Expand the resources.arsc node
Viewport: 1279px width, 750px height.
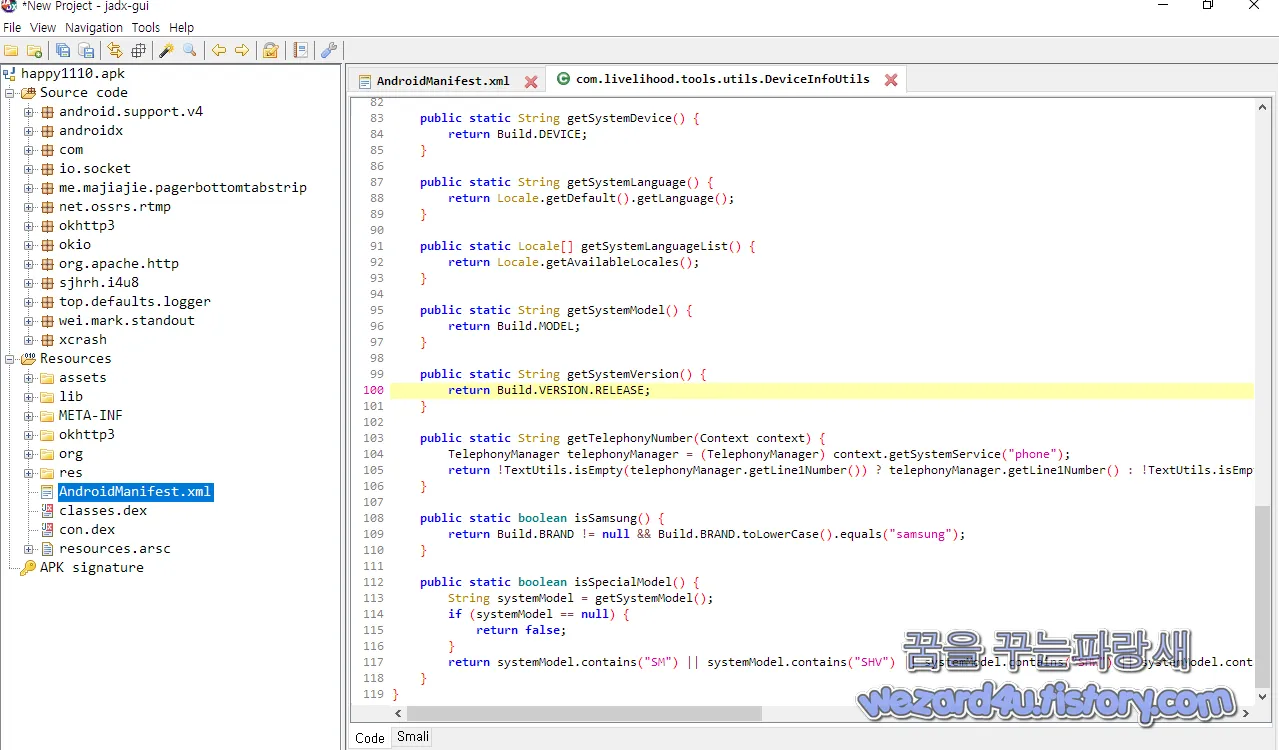point(29,548)
